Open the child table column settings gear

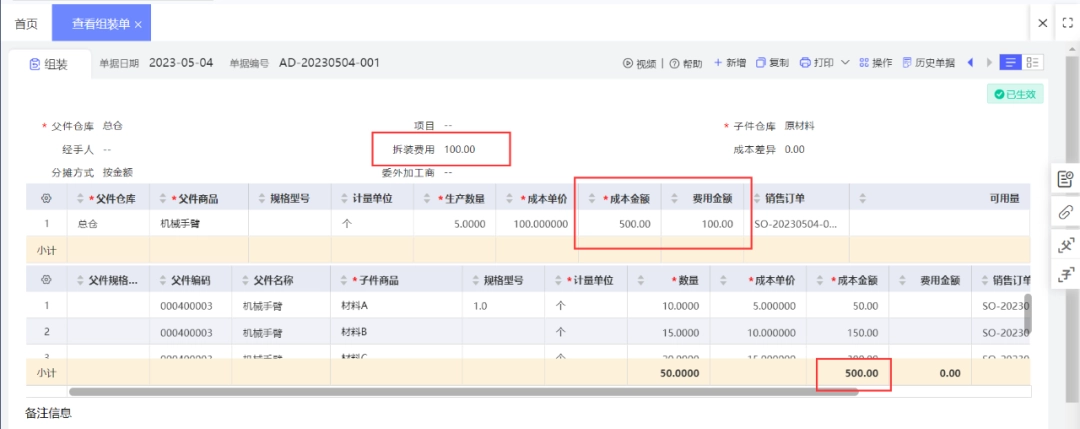(x=47, y=280)
